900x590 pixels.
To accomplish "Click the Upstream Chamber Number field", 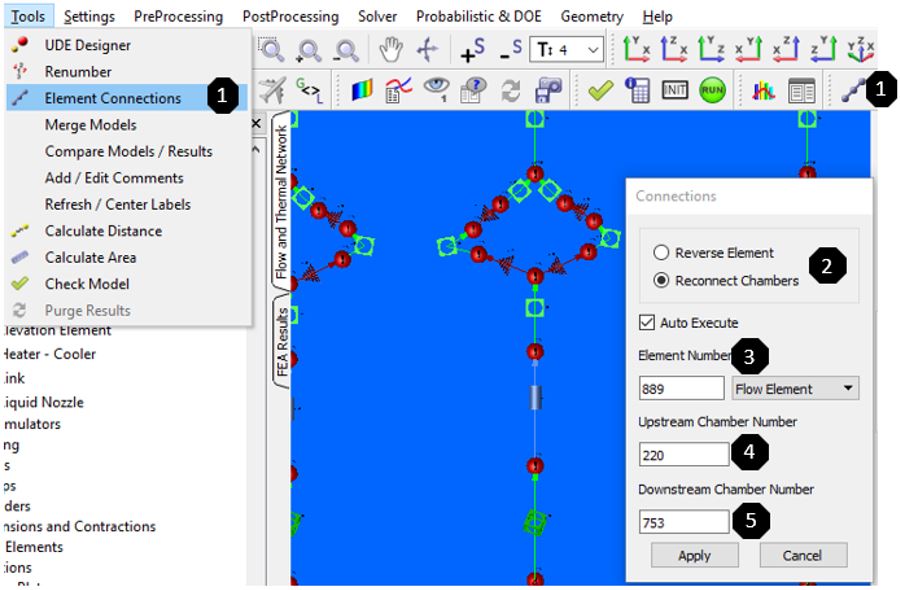I will coord(684,455).
